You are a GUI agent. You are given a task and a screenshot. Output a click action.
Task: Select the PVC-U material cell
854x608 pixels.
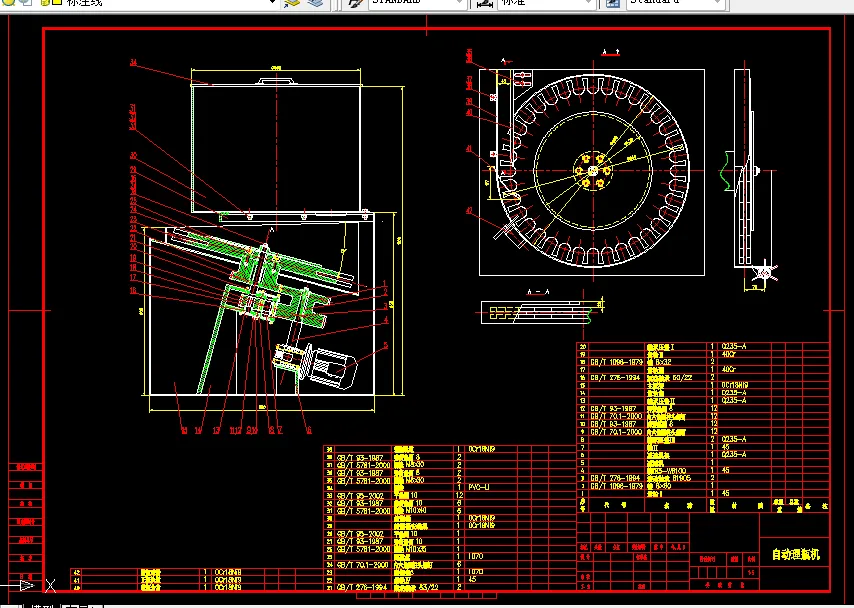click(479, 487)
